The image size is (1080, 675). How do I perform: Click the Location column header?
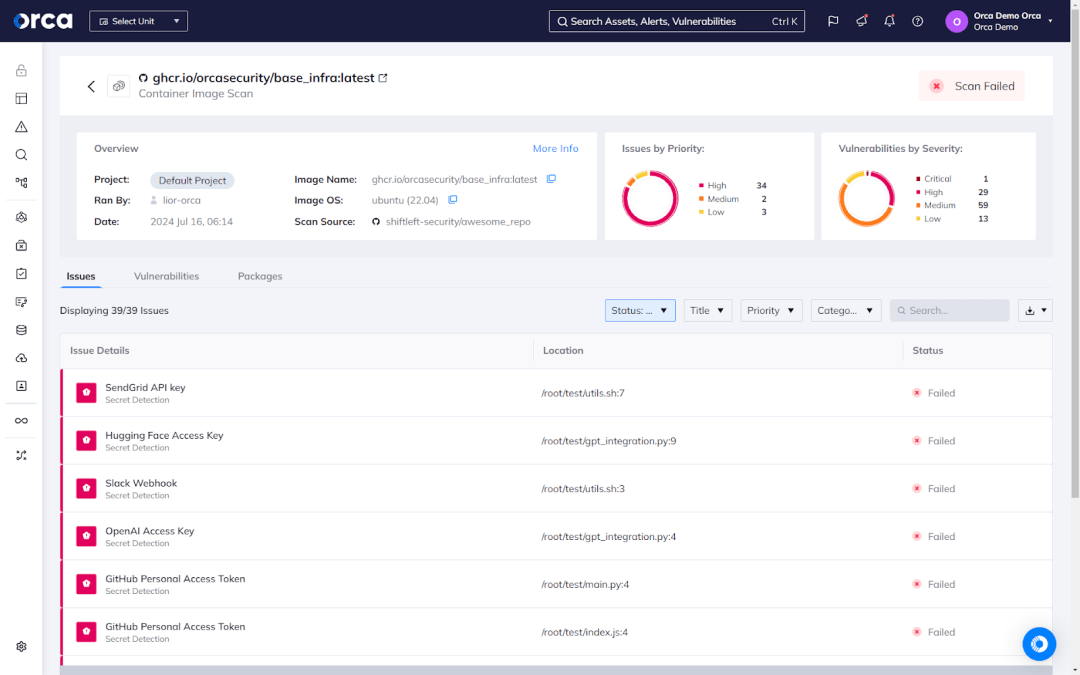point(563,351)
